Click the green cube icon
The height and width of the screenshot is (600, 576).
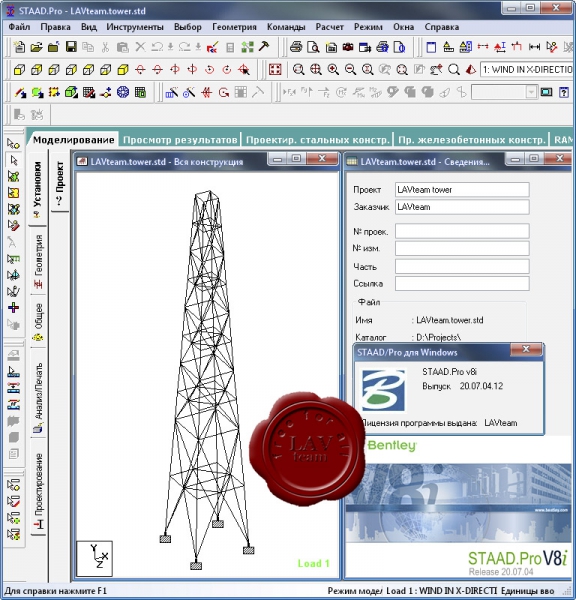[71, 92]
